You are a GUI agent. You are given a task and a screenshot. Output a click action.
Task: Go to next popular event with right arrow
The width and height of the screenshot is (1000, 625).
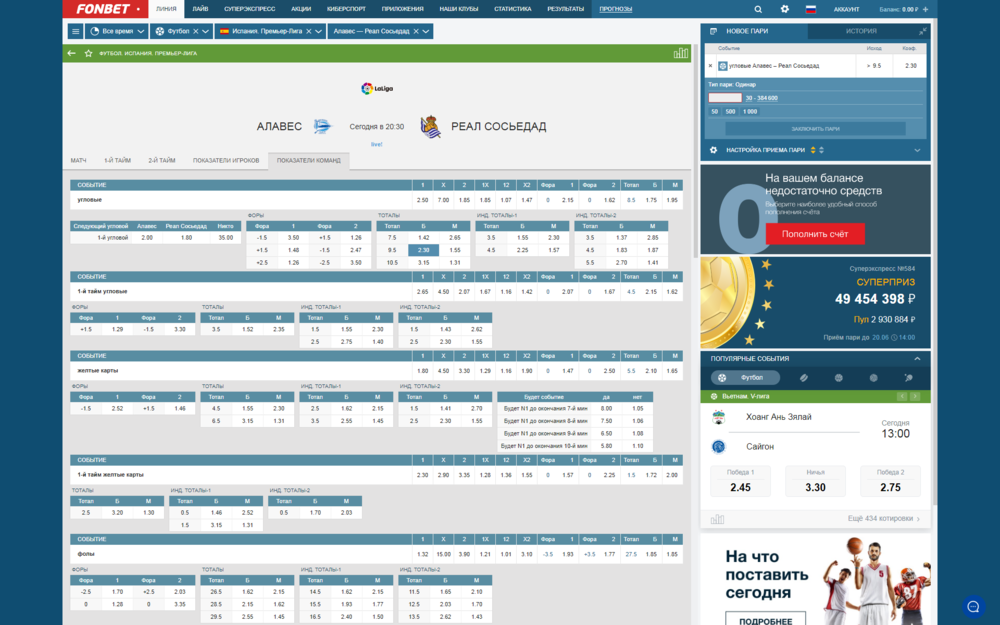[915, 397]
